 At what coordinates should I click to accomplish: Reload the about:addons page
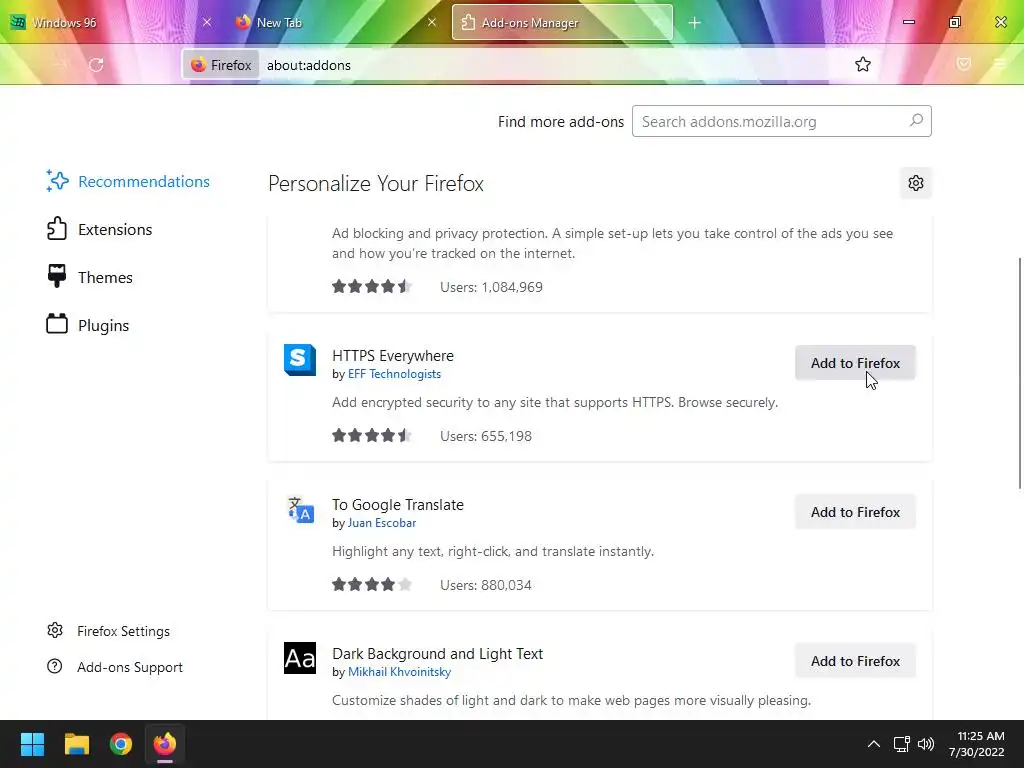pos(96,65)
